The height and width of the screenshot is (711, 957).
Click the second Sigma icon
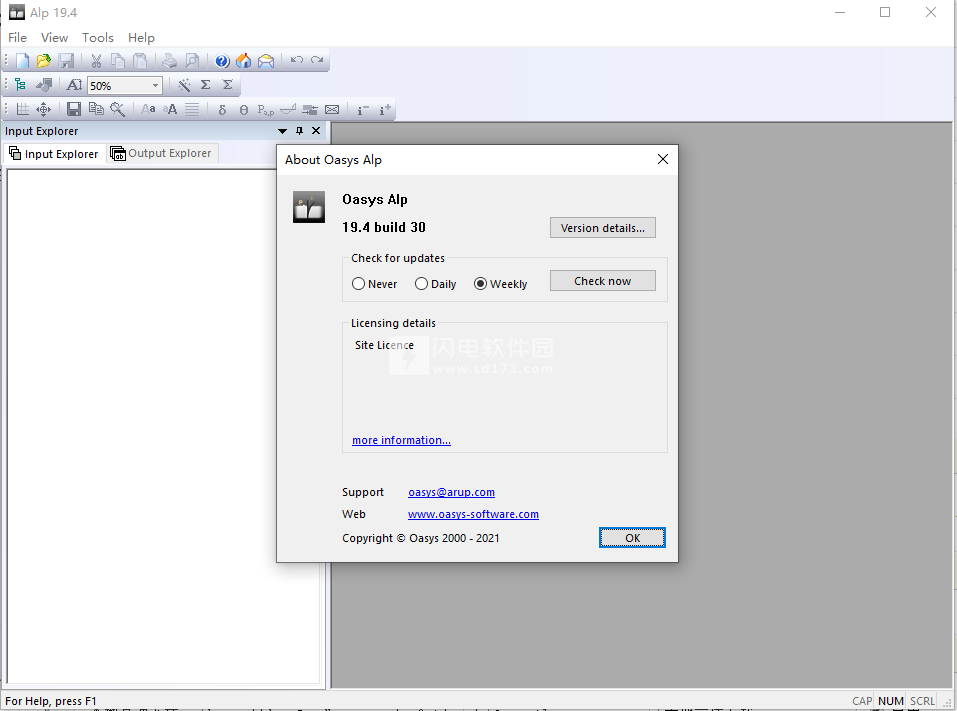click(228, 85)
